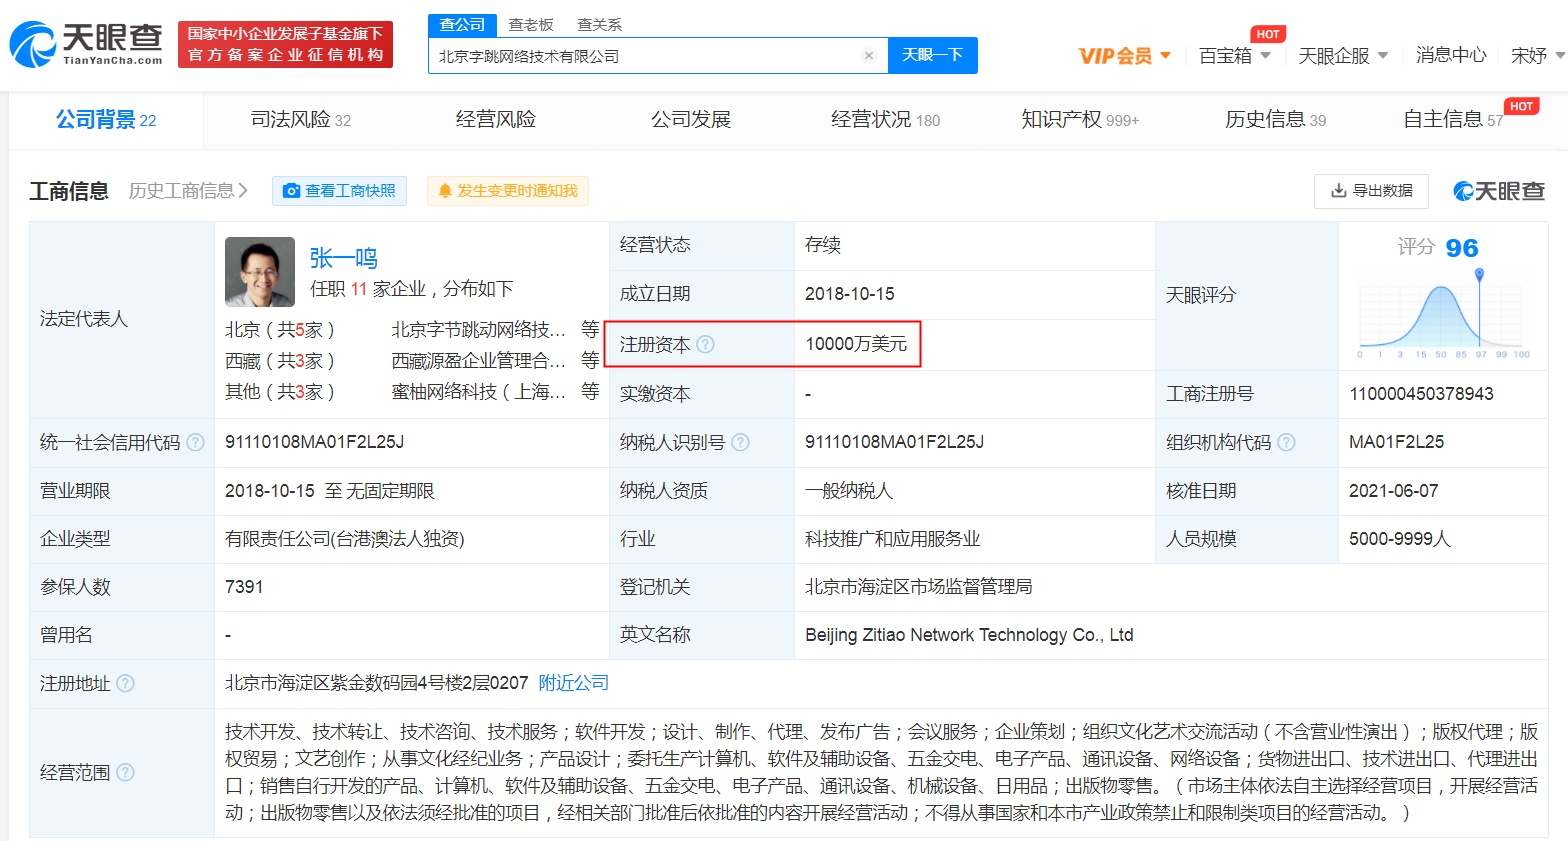Click the 张一鸣 name link

click(343, 258)
